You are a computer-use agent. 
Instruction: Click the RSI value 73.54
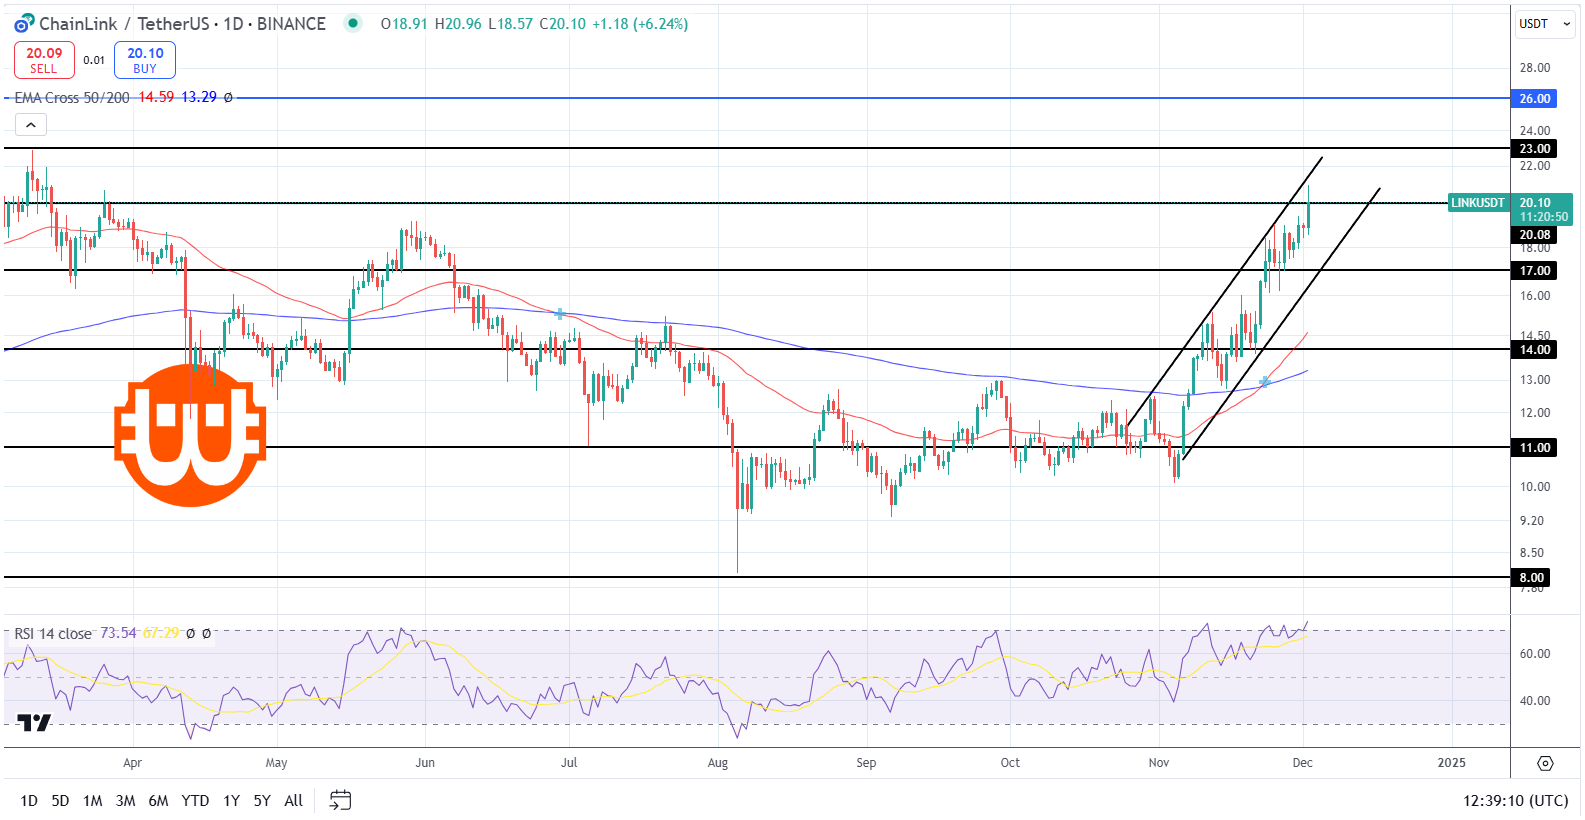click(118, 633)
